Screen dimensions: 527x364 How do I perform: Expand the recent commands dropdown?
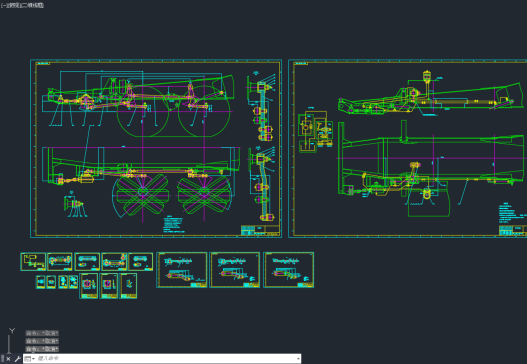30,359
